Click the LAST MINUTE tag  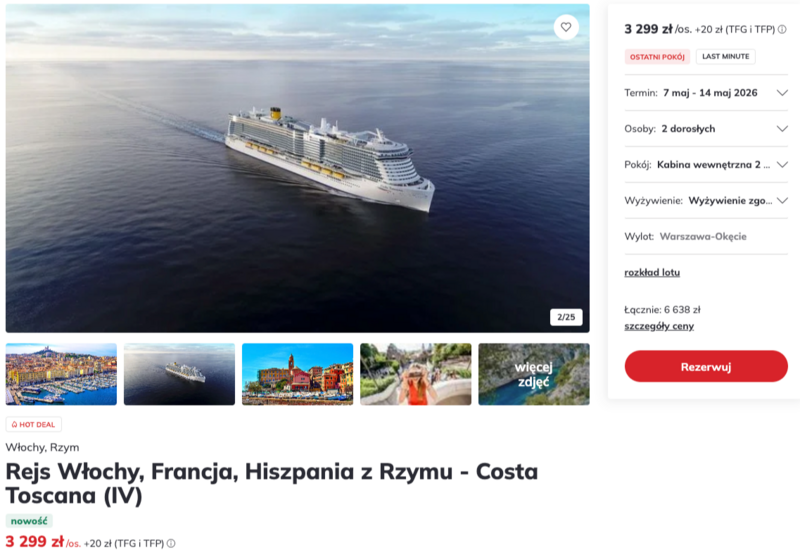(x=725, y=57)
